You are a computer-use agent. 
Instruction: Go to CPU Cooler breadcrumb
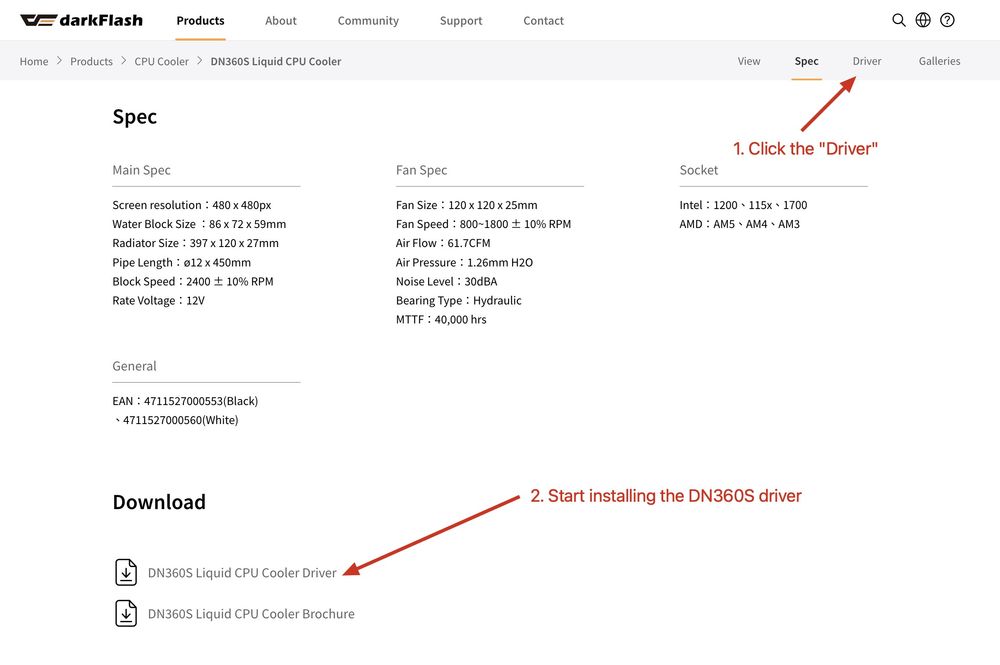tap(161, 61)
